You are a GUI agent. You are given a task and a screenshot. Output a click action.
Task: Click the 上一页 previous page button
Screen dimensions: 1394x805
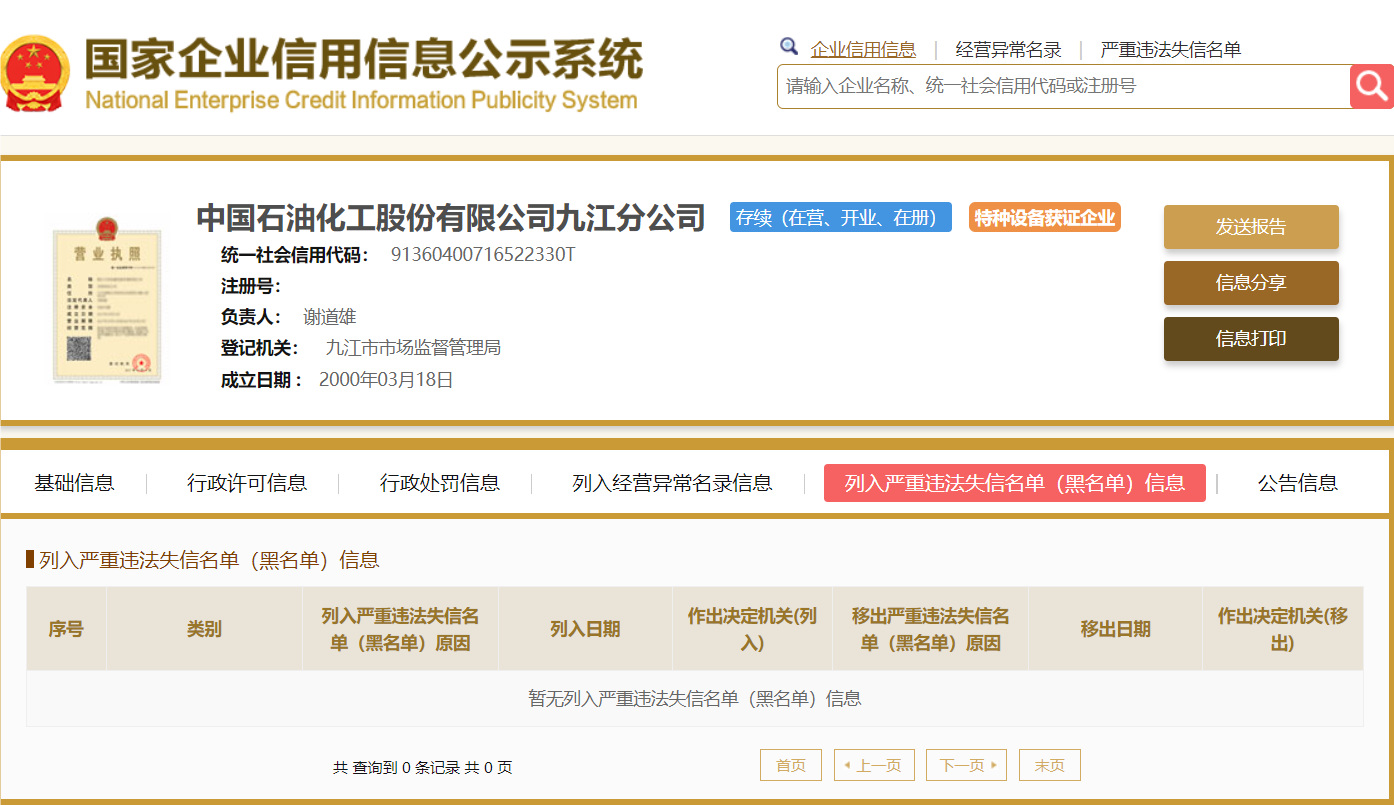[x=873, y=765]
